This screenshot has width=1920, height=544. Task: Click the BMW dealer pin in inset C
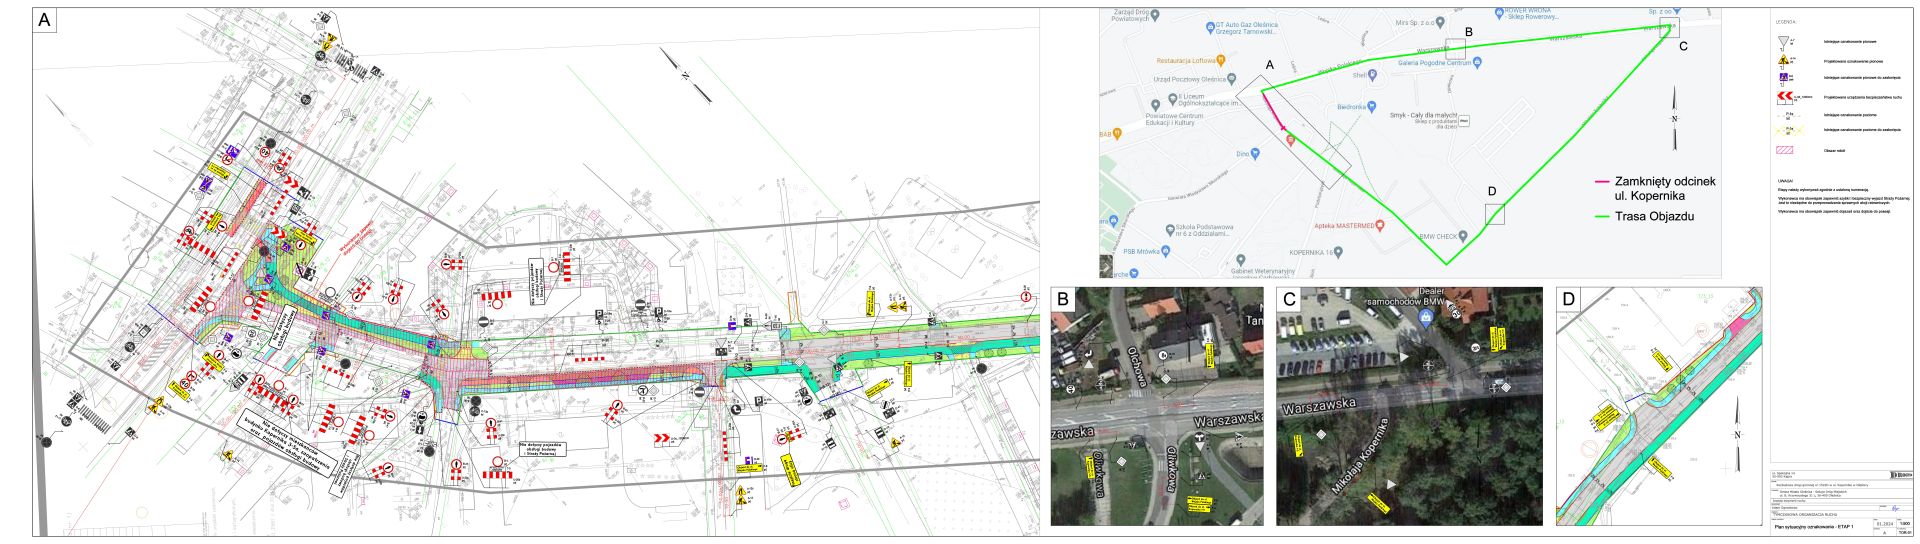click(x=1428, y=316)
